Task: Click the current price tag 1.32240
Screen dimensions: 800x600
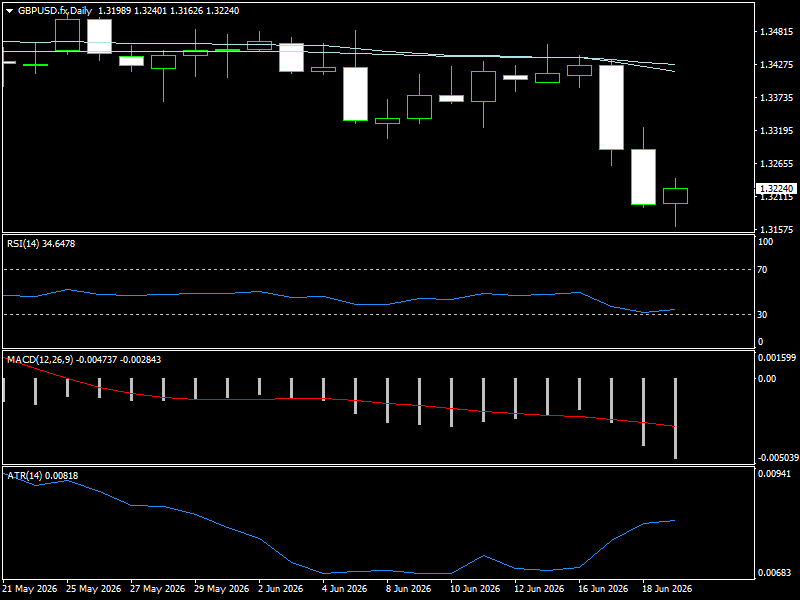Action: coord(775,189)
